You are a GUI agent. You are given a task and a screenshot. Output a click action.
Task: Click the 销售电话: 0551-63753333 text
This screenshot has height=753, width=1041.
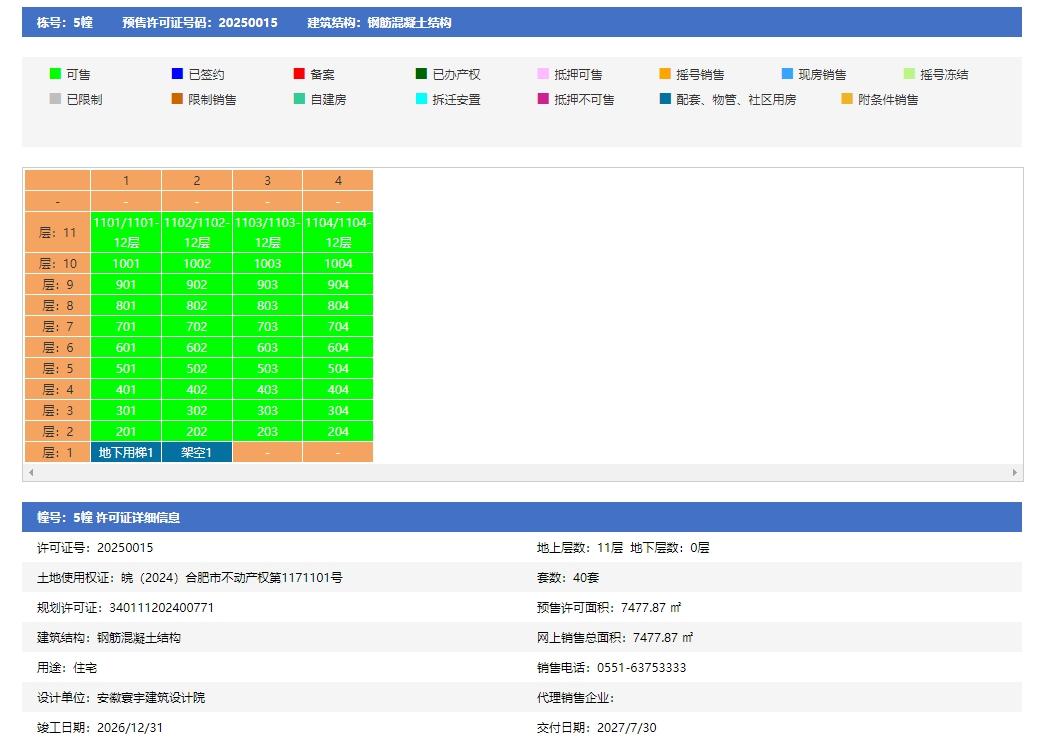click(611, 667)
